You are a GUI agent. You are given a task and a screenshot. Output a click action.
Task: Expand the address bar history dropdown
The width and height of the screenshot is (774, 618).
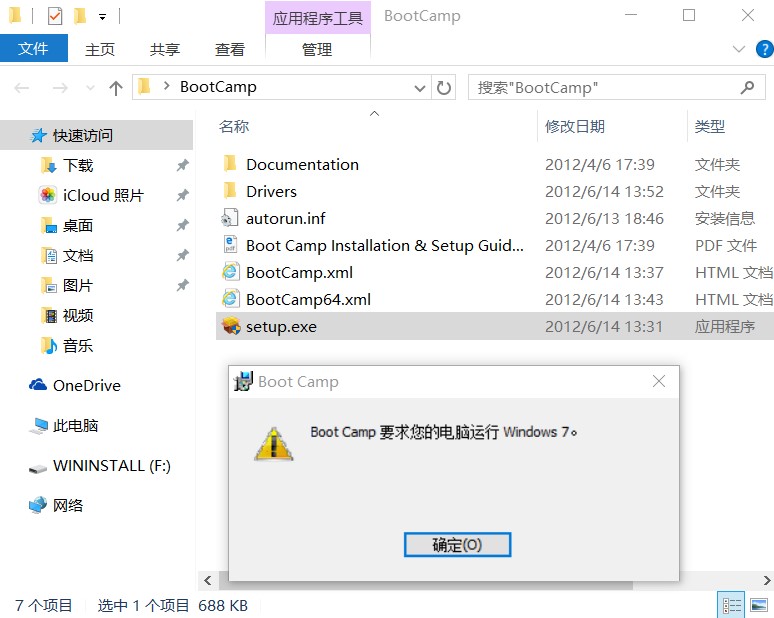click(420, 88)
